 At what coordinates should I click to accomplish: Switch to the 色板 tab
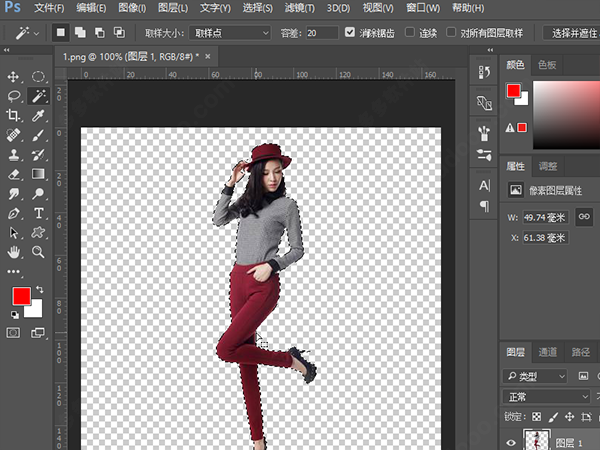tap(547, 65)
